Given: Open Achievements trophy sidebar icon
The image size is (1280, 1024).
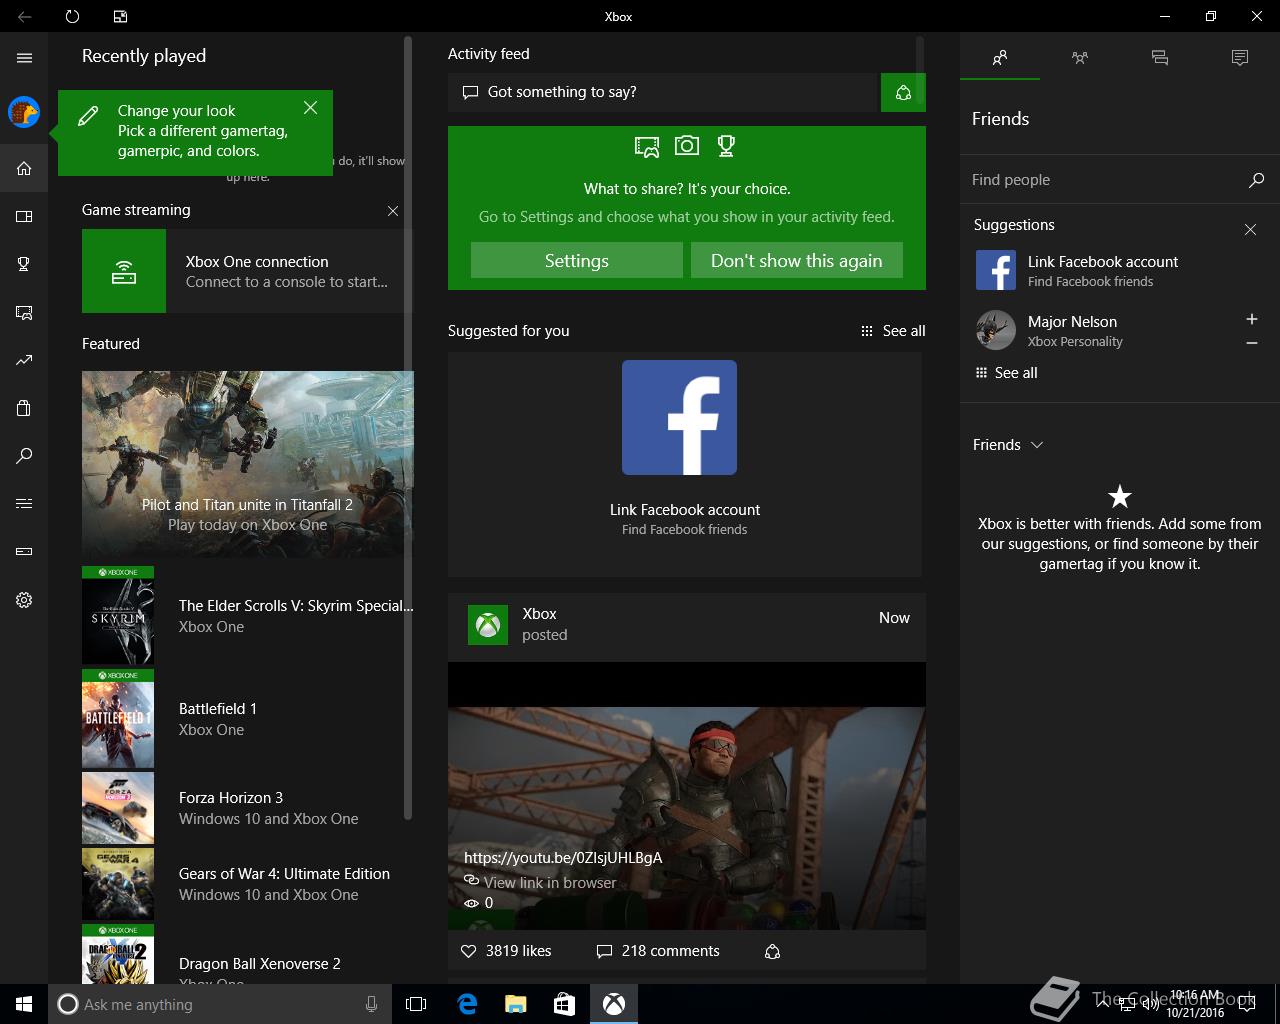Looking at the screenshot, I should point(24,264).
